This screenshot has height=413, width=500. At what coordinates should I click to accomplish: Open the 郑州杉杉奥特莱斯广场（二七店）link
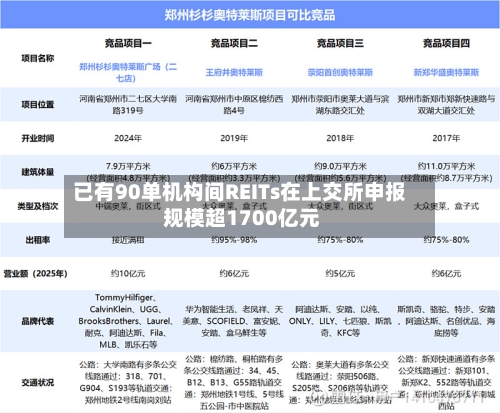(x=128, y=73)
